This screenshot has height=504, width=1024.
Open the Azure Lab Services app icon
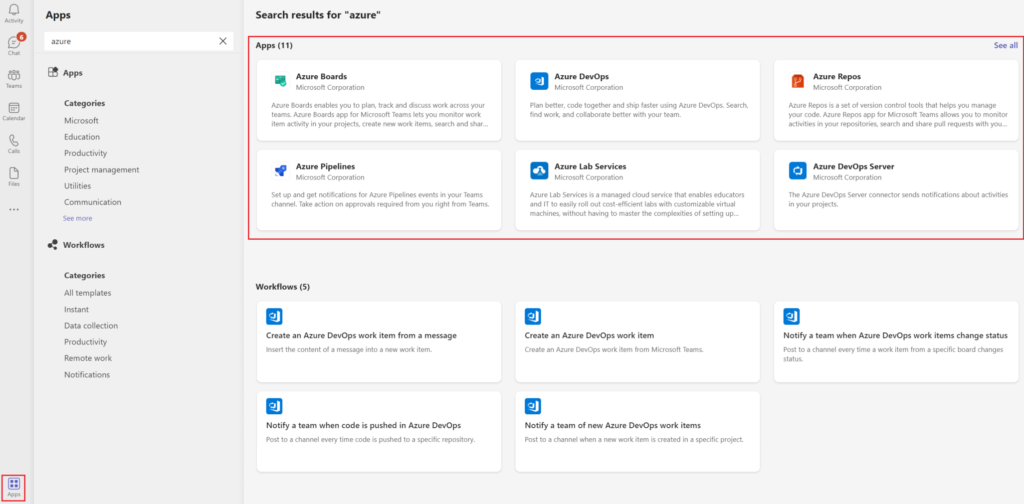[538, 171]
